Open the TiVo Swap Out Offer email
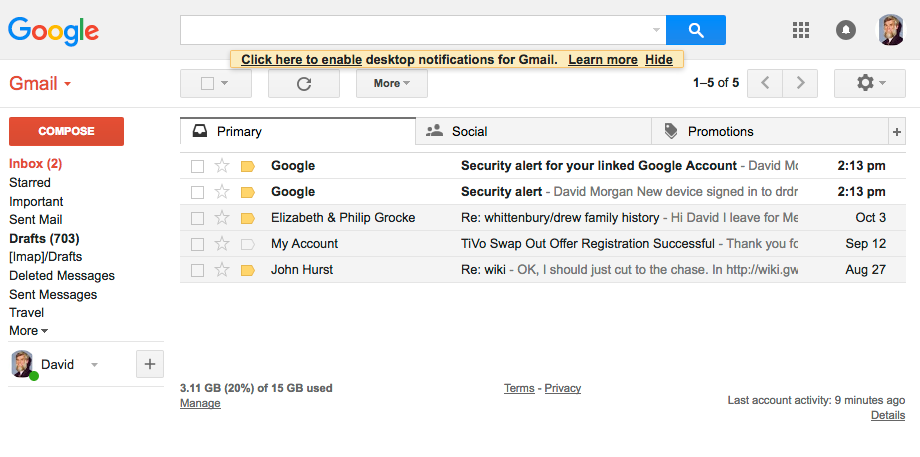The image size is (920, 457). point(588,243)
